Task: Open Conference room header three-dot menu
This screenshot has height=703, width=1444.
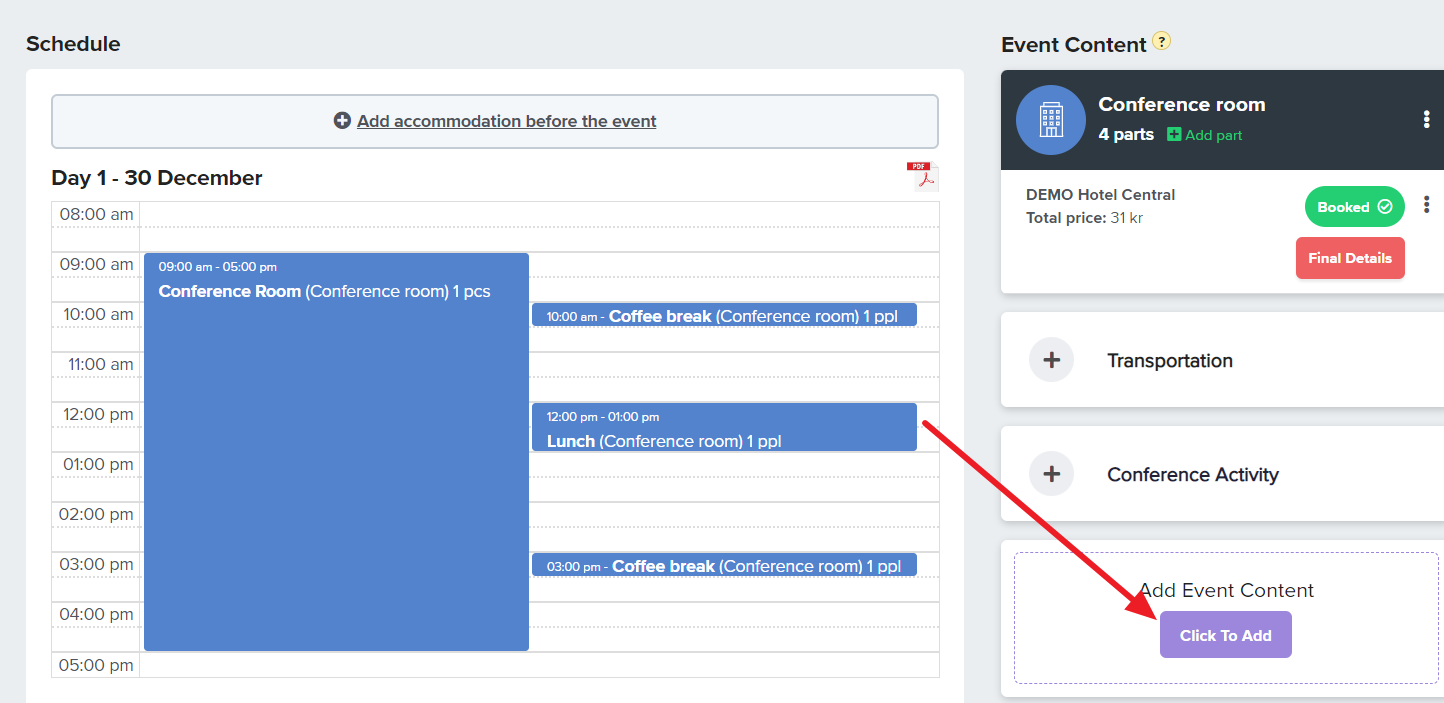Action: coord(1426,120)
